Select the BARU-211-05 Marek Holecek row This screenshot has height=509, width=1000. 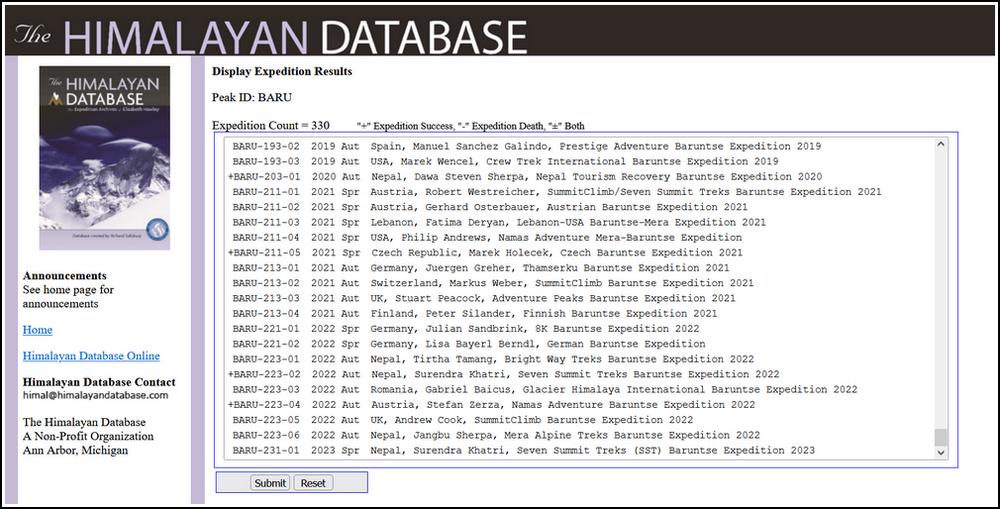[579, 253]
